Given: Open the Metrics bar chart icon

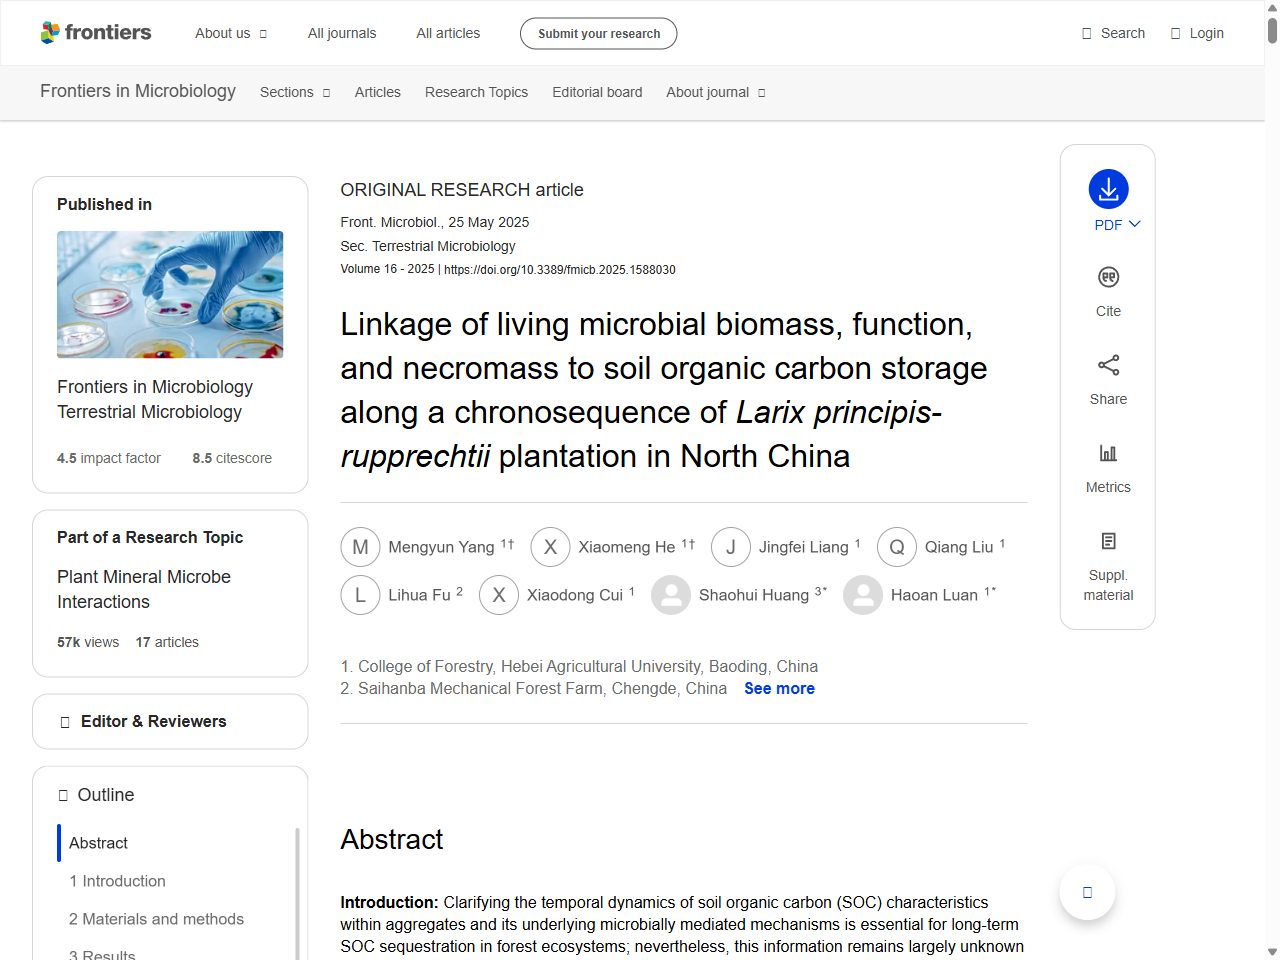Looking at the screenshot, I should point(1108,453).
